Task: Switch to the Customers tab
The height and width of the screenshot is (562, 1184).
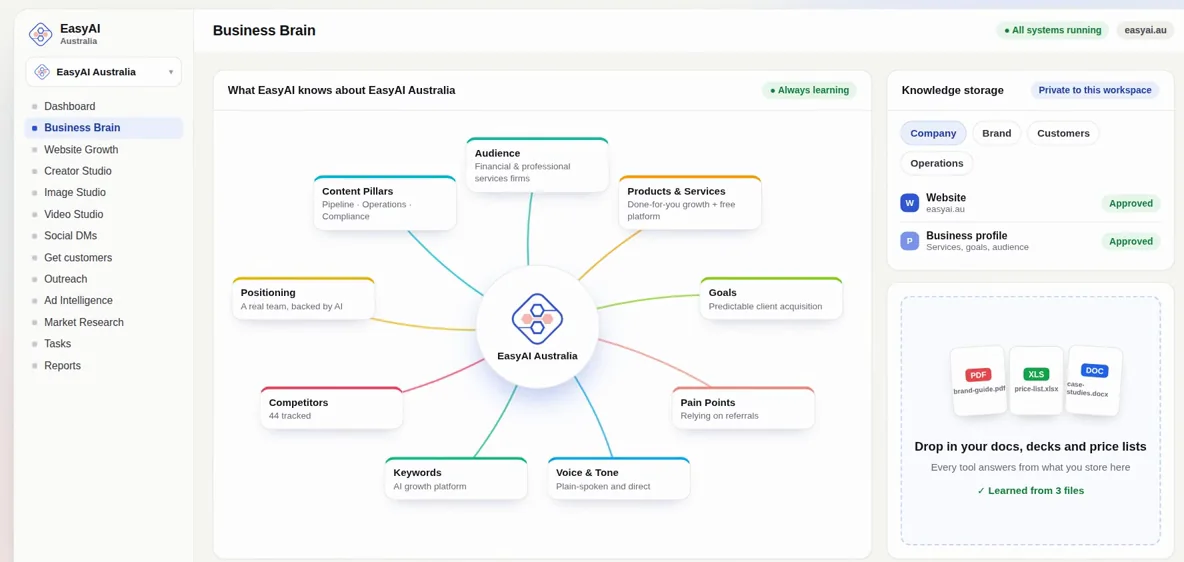Action: (1063, 133)
